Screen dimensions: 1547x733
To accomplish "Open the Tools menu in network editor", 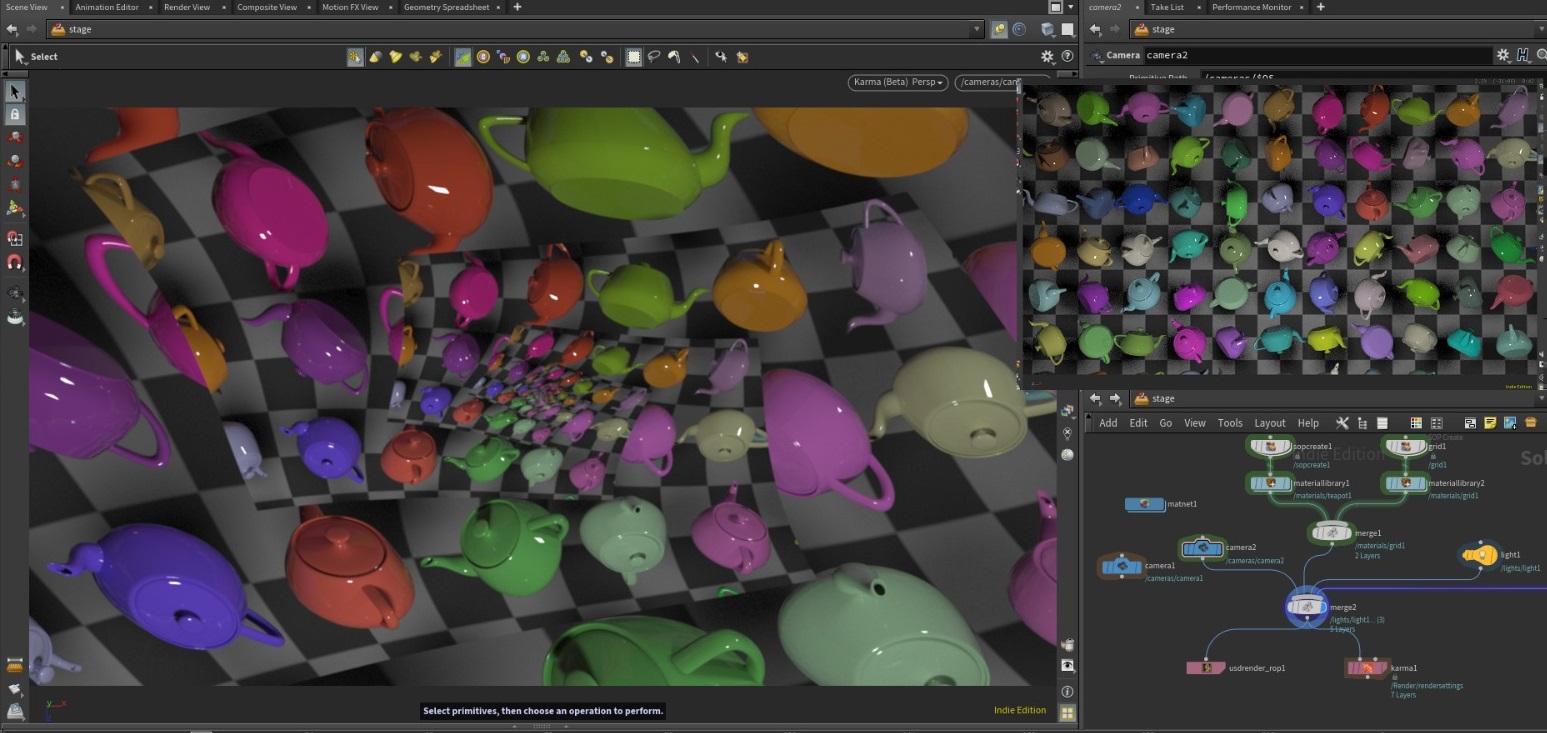I will (1230, 423).
